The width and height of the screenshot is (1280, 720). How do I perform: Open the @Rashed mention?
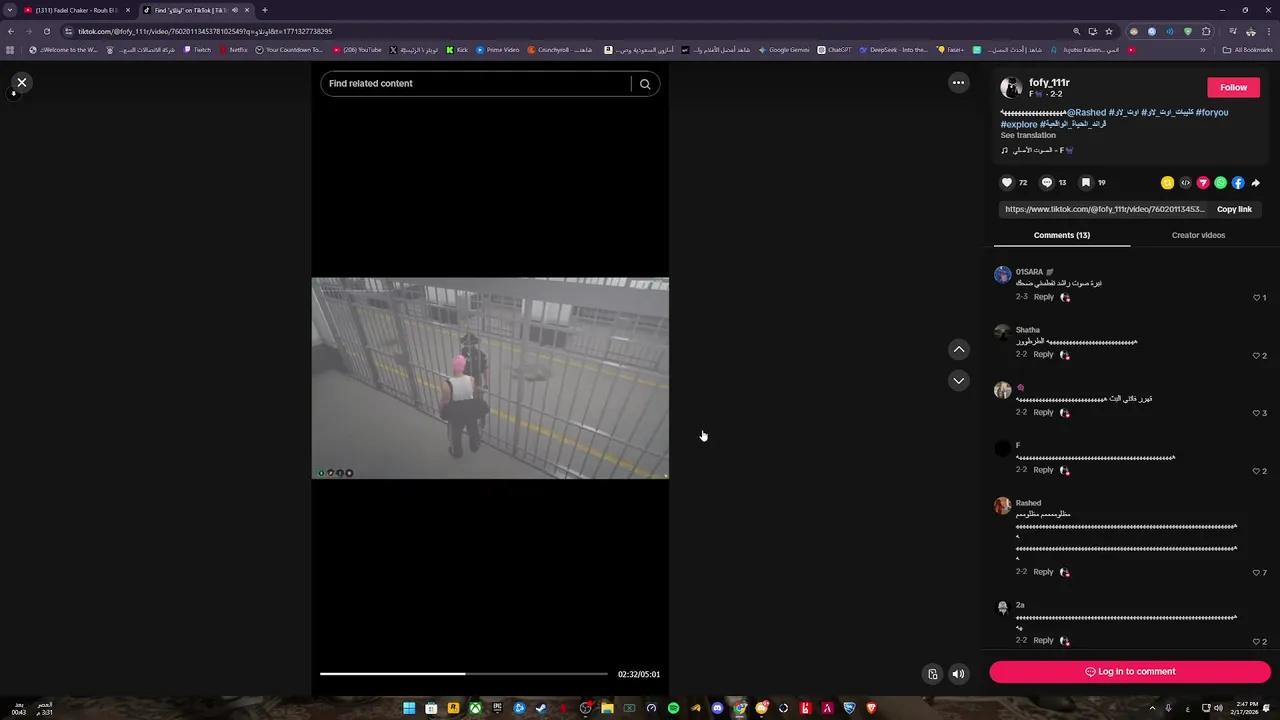[1086, 113]
